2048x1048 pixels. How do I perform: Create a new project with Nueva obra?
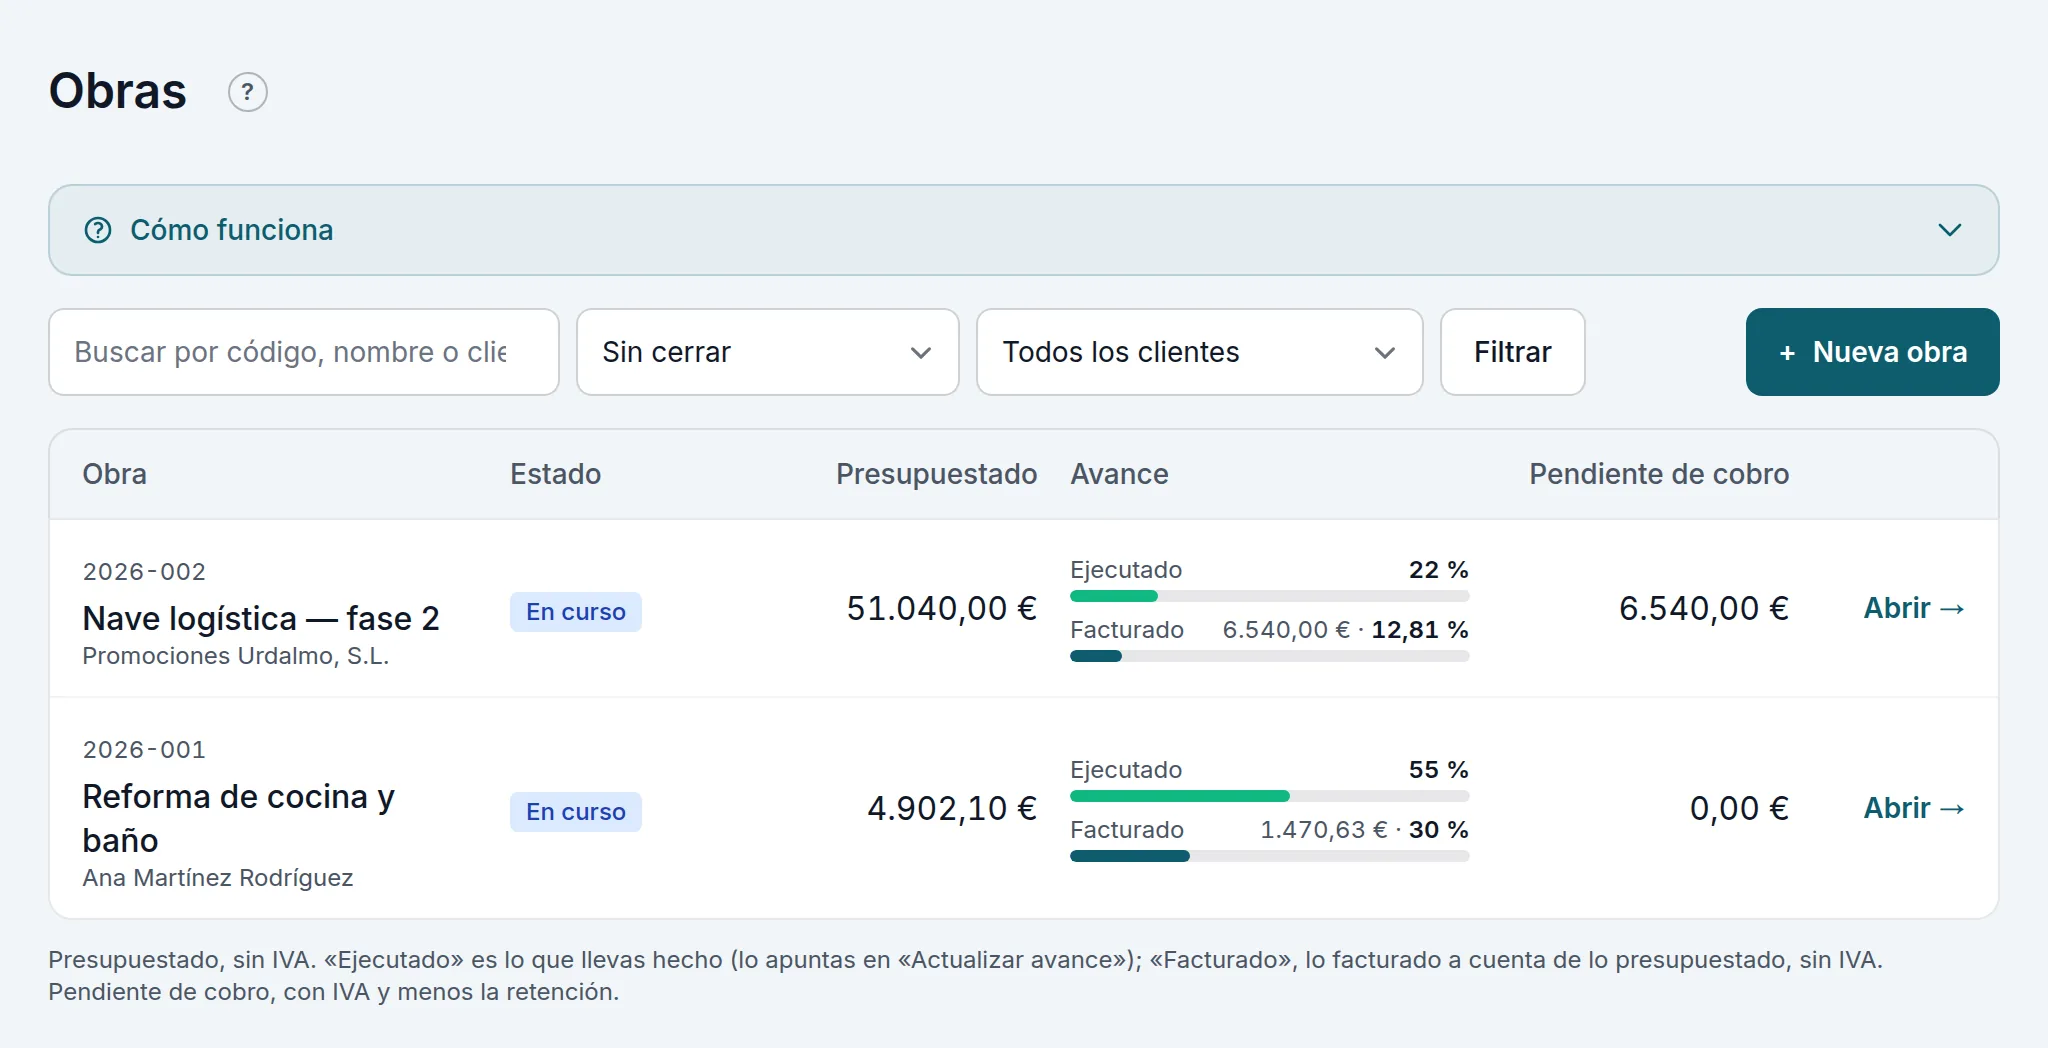click(x=1873, y=352)
